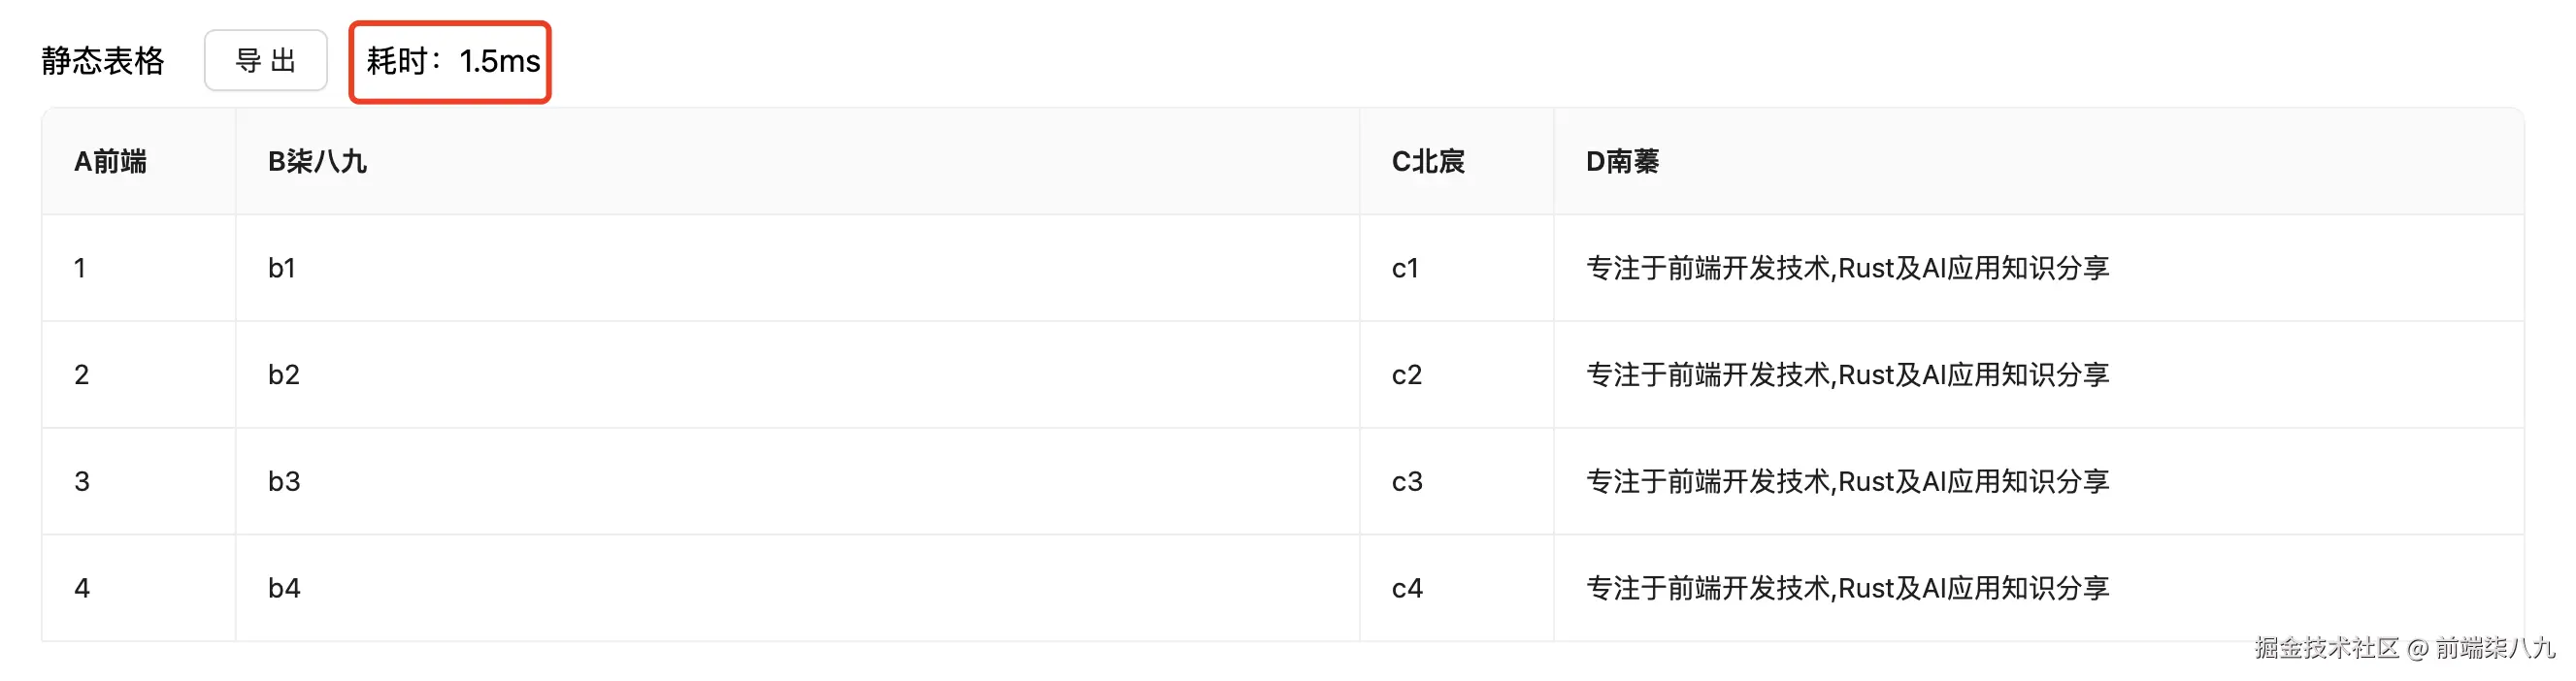Click cell b3 in the table
Image resolution: width=2576 pixels, height=681 pixels.
pyautogui.click(x=284, y=482)
